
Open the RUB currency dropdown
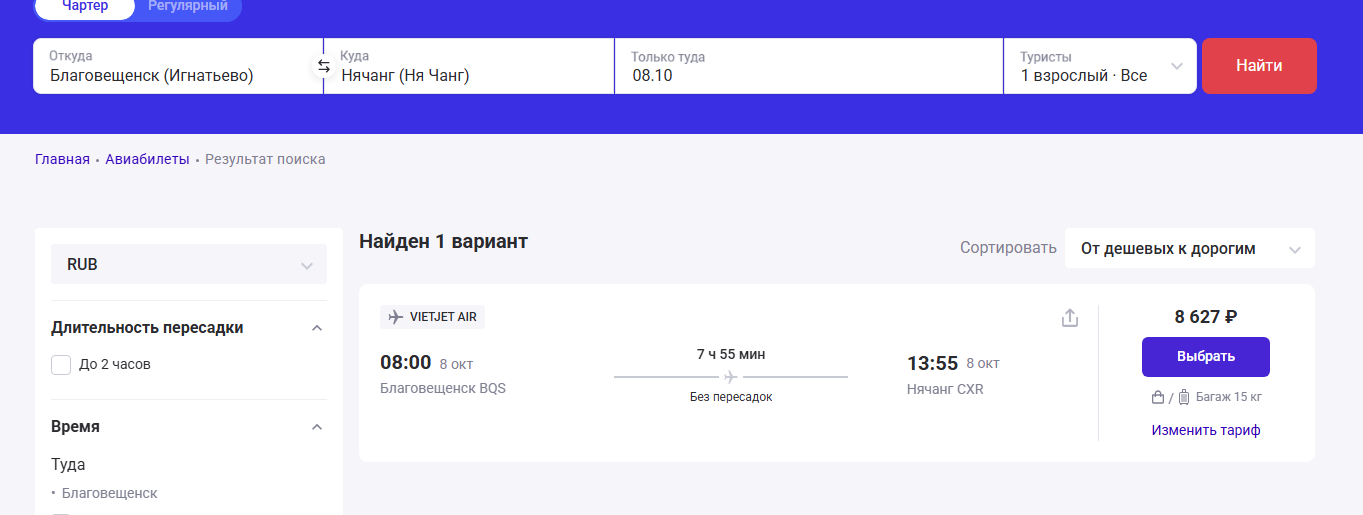189,265
